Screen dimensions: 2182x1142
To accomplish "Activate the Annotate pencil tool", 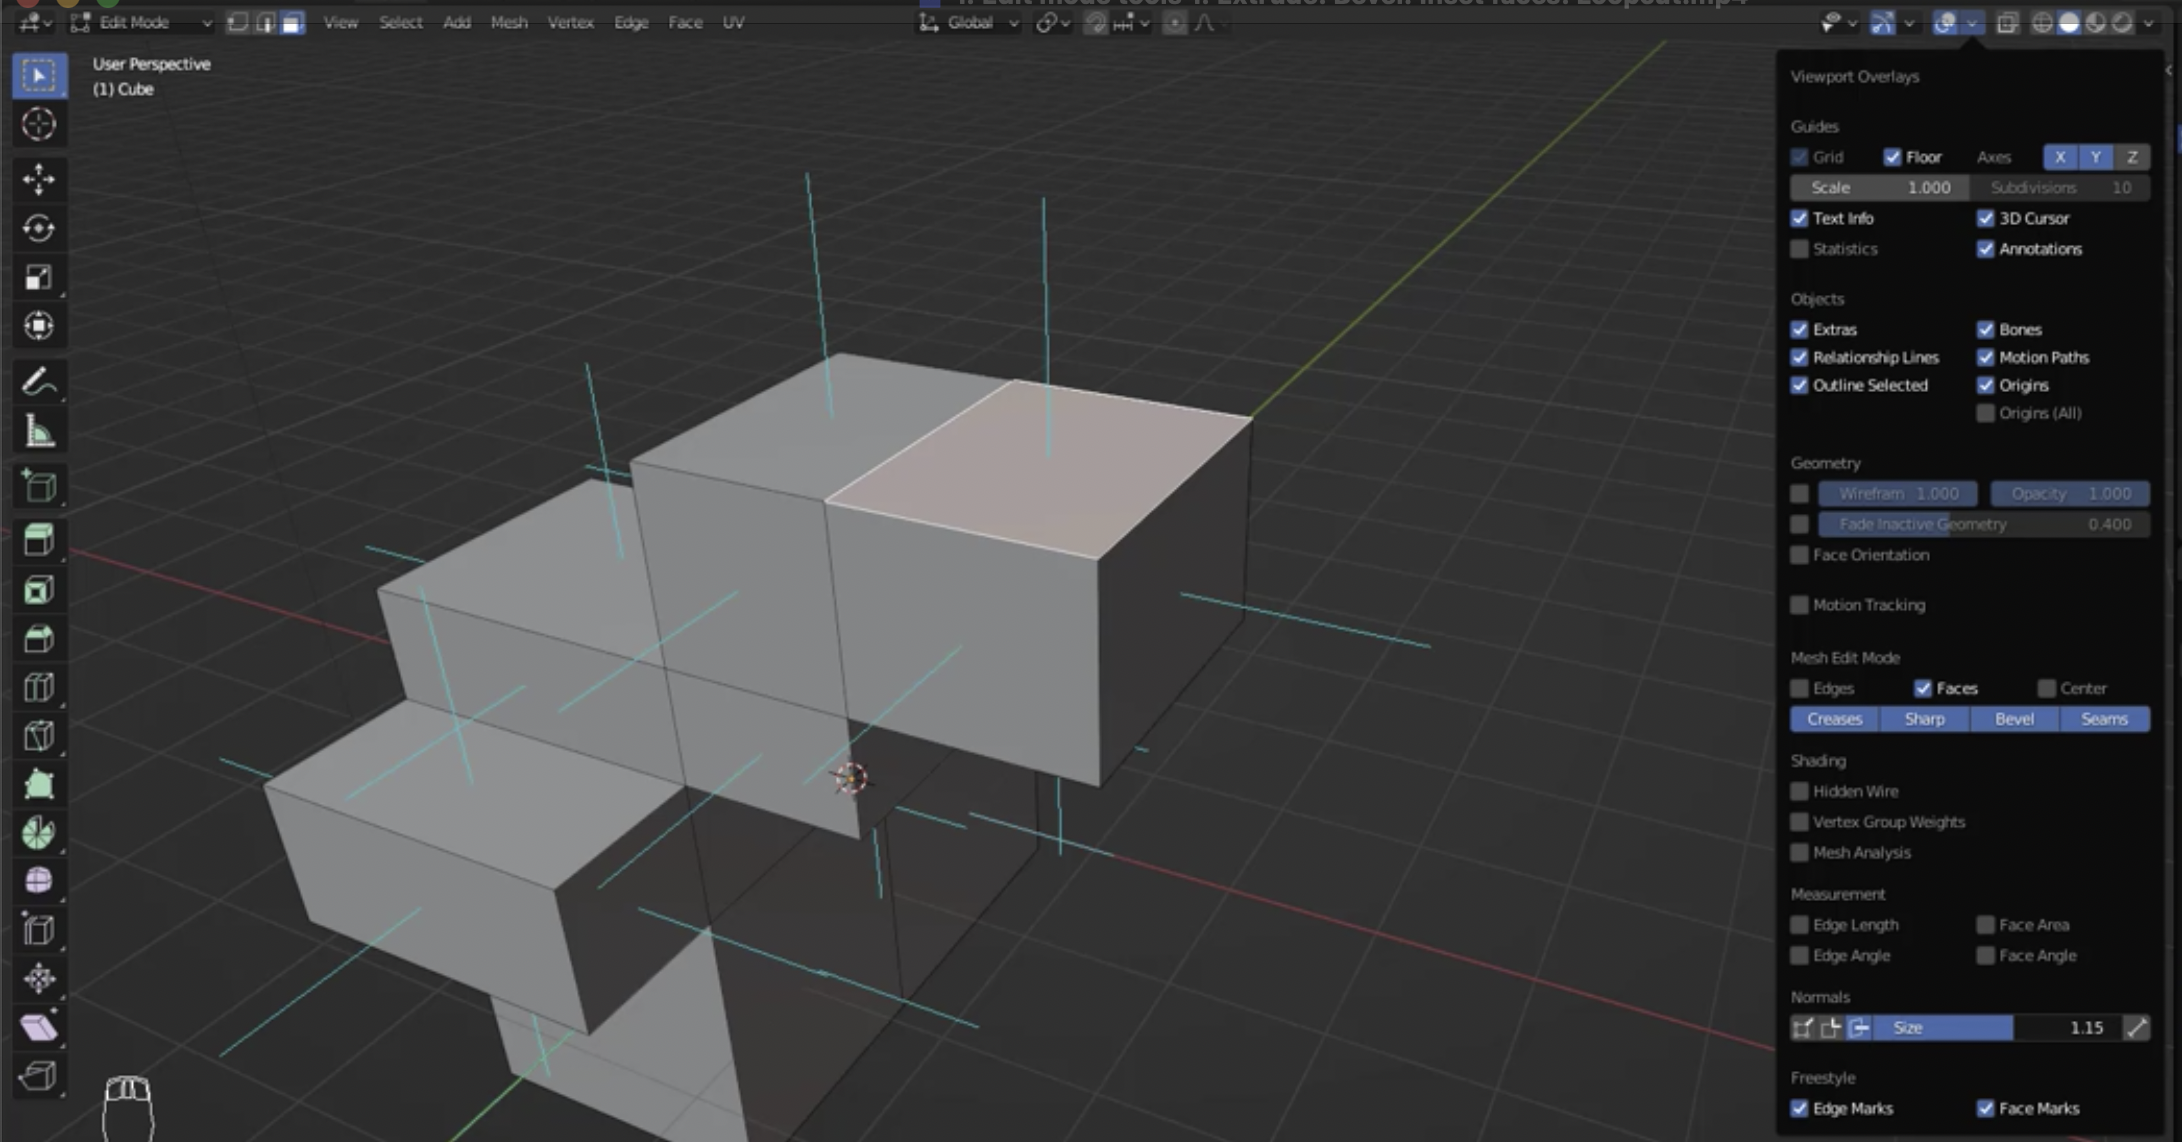I will click(39, 382).
